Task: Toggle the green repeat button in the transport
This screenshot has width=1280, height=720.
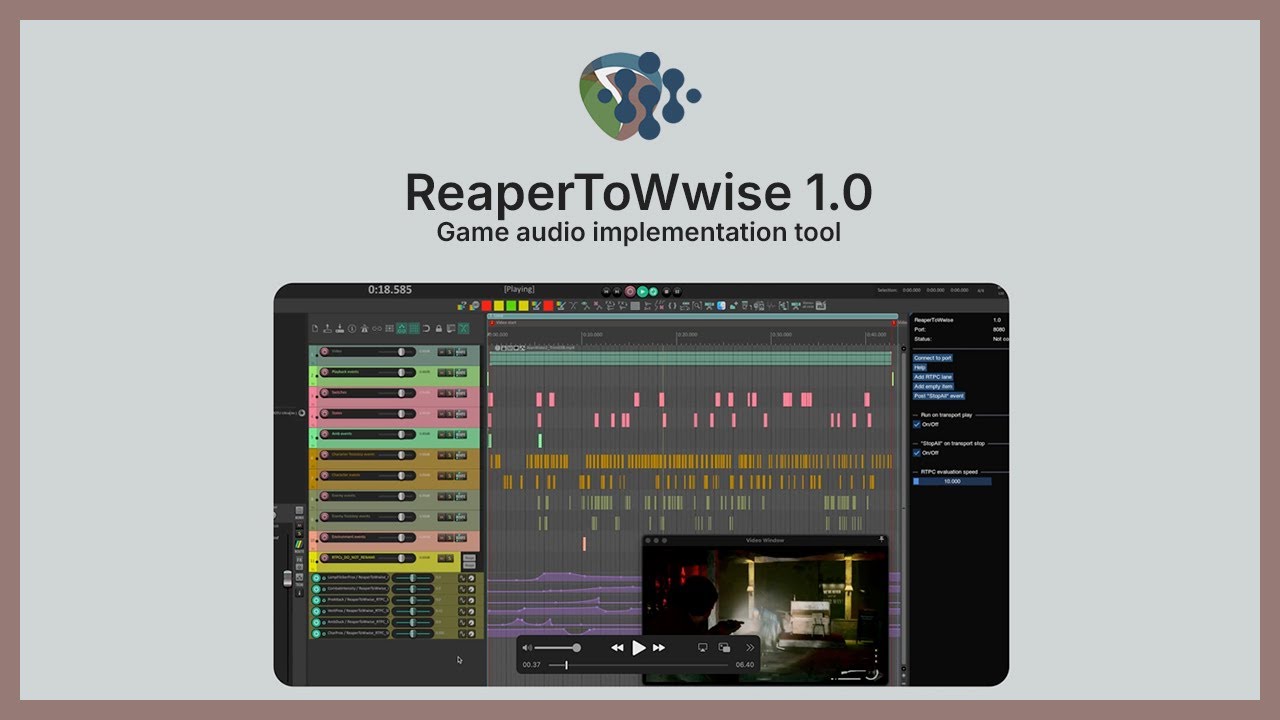Action: point(653,291)
